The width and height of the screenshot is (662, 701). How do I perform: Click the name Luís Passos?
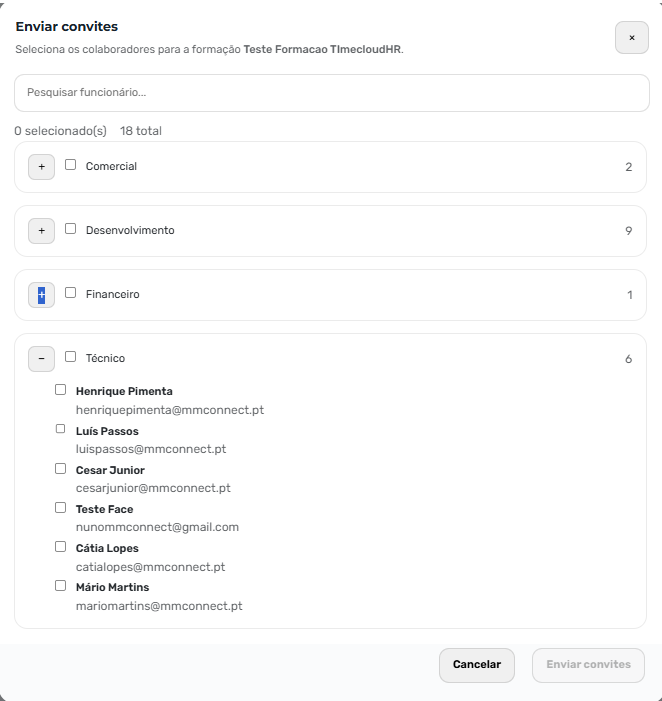[x=107, y=431]
